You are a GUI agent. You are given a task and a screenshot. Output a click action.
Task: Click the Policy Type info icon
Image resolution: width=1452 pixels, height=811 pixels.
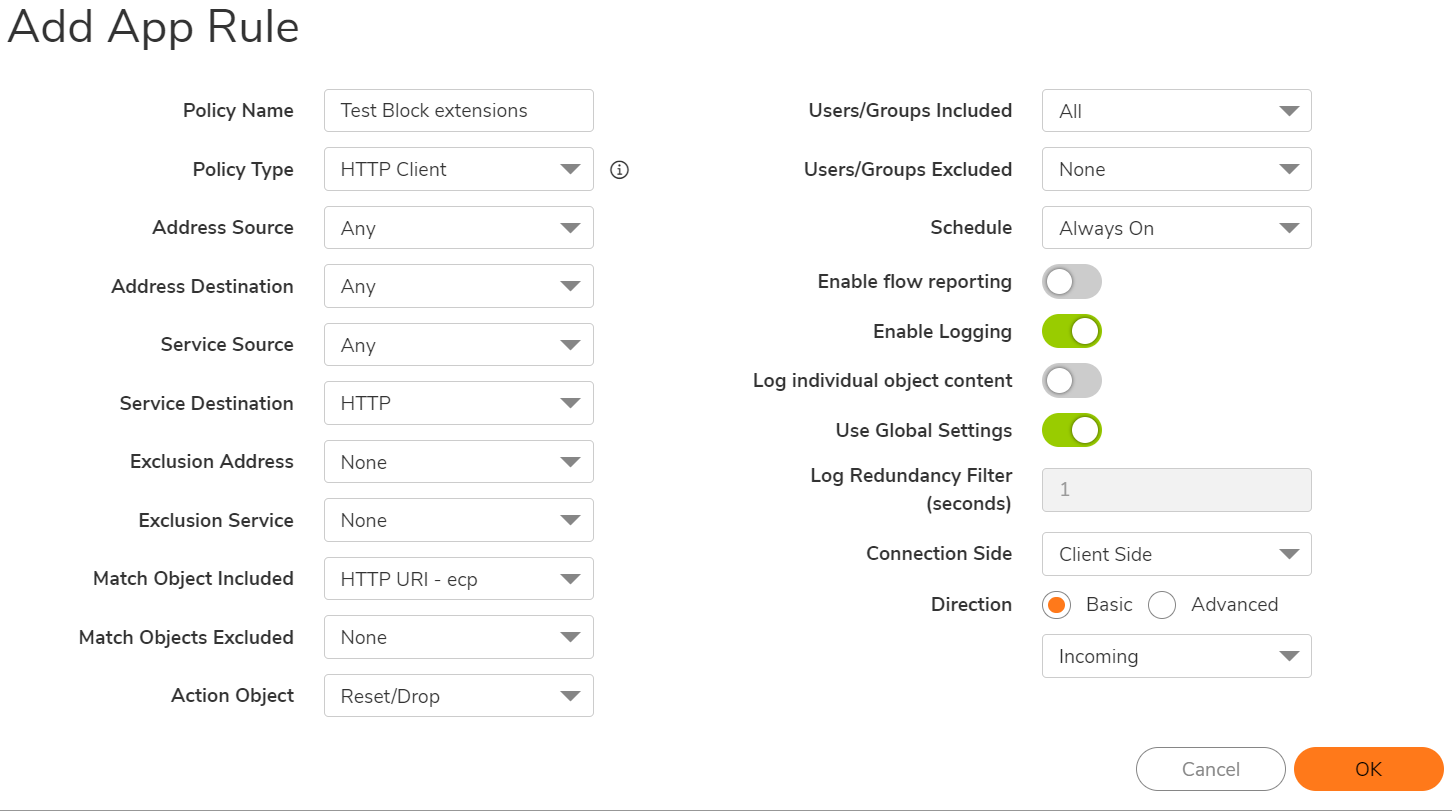[619, 170]
